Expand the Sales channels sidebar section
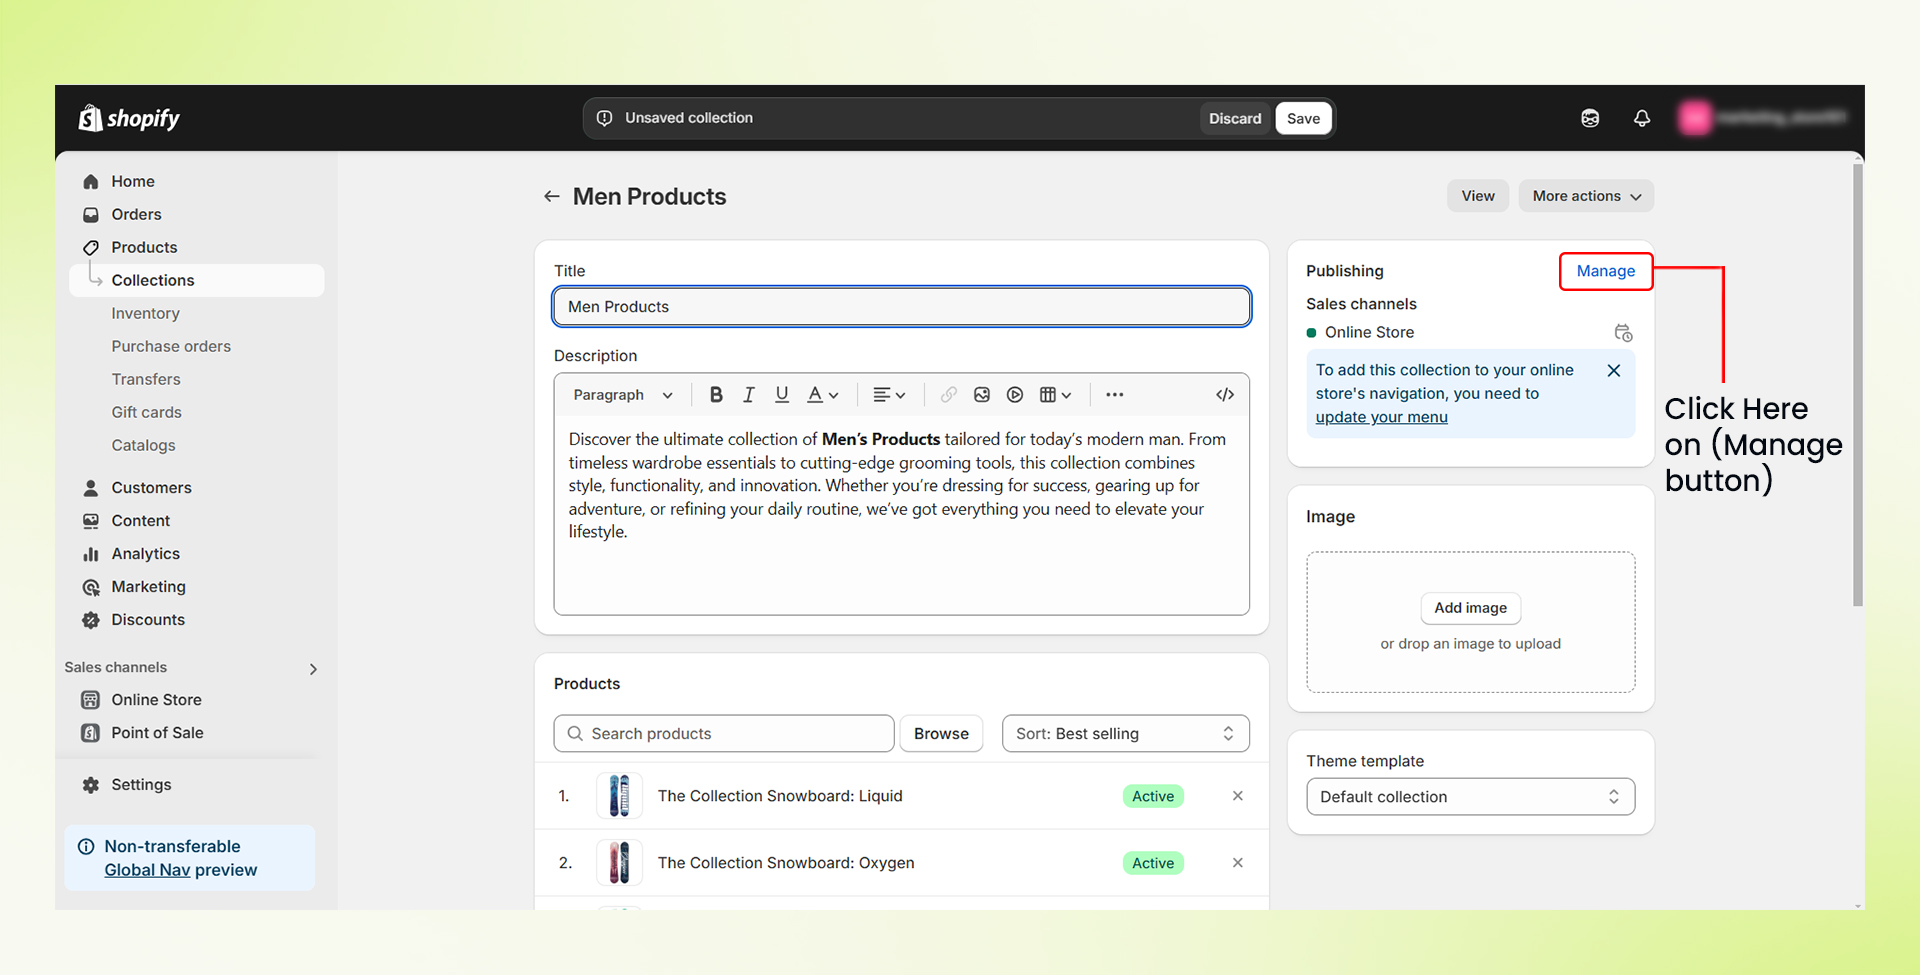The height and width of the screenshot is (975, 1920). tap(313, 669)
